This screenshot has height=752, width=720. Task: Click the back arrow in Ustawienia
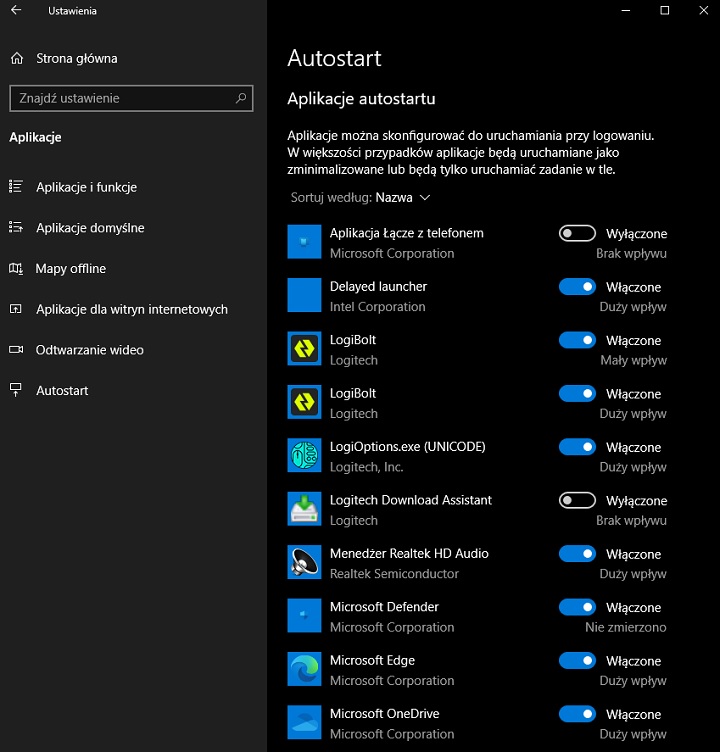click(x=16, y=11)
